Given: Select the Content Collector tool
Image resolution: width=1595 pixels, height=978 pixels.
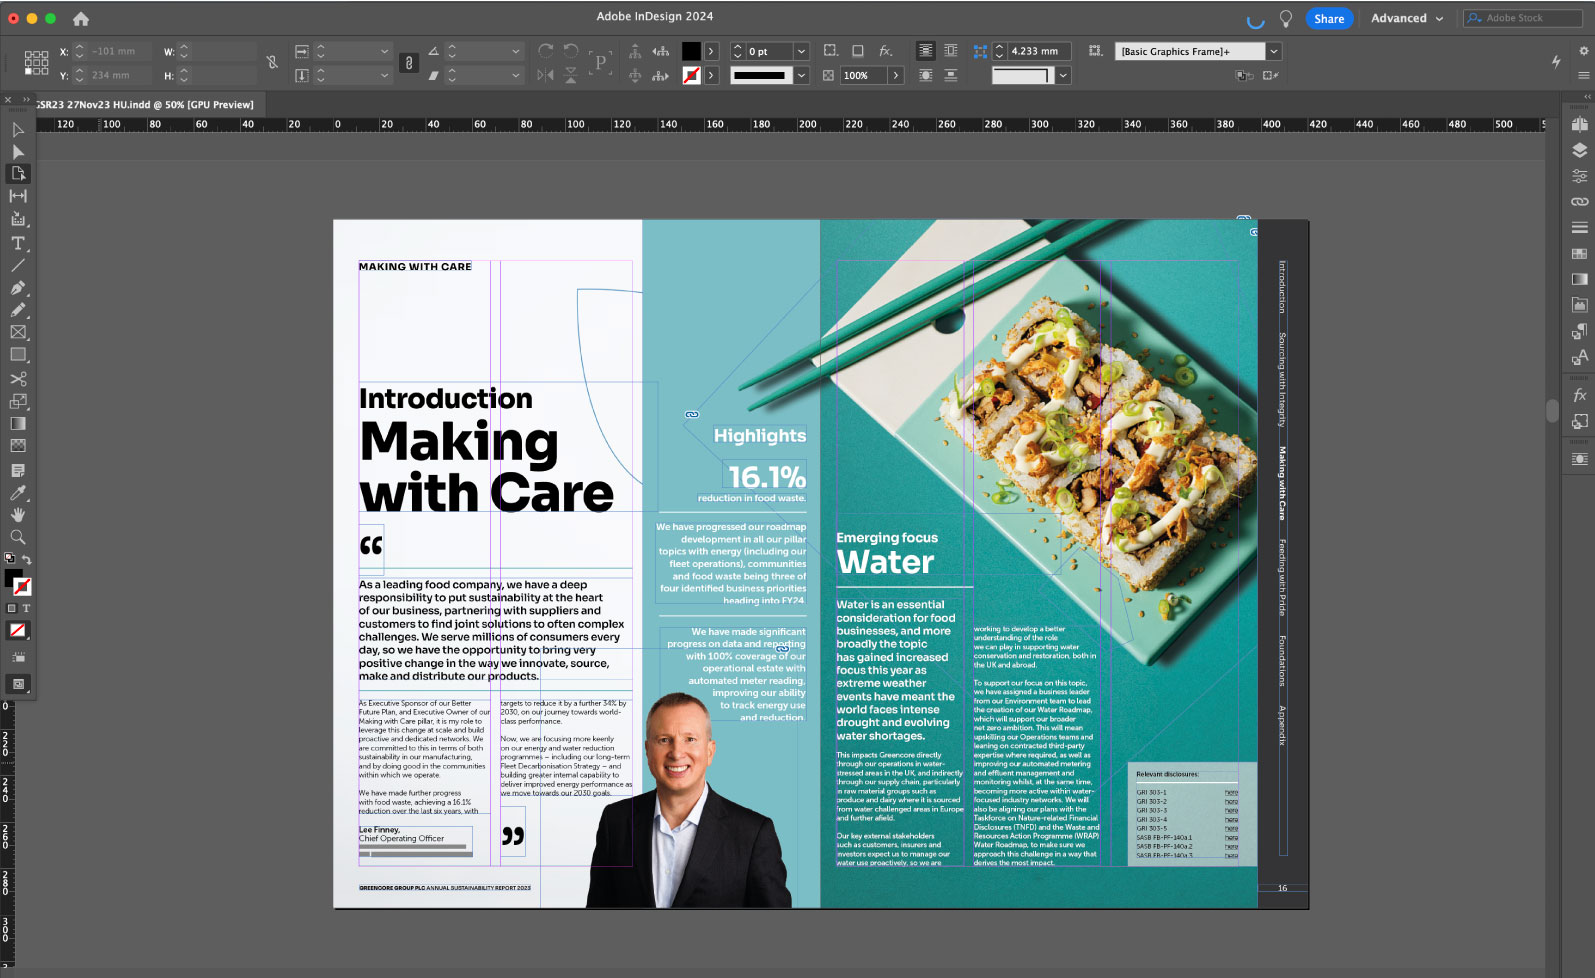Looking at the screenshot, I should coord(18,219).
